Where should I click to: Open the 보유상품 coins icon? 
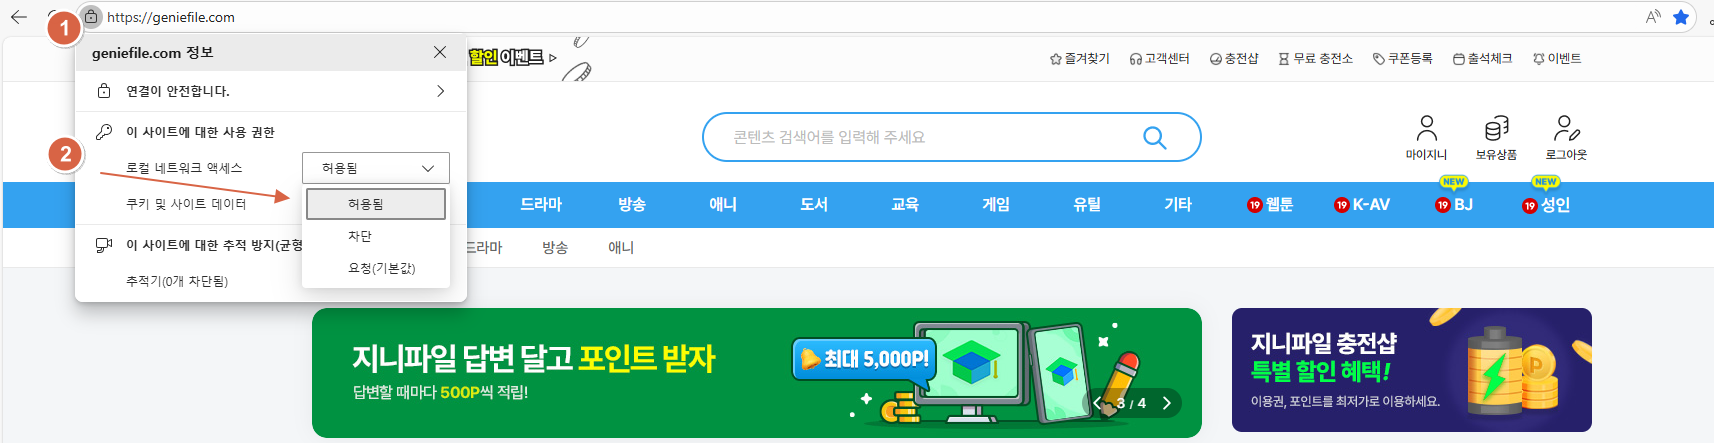coord(1496,128)
